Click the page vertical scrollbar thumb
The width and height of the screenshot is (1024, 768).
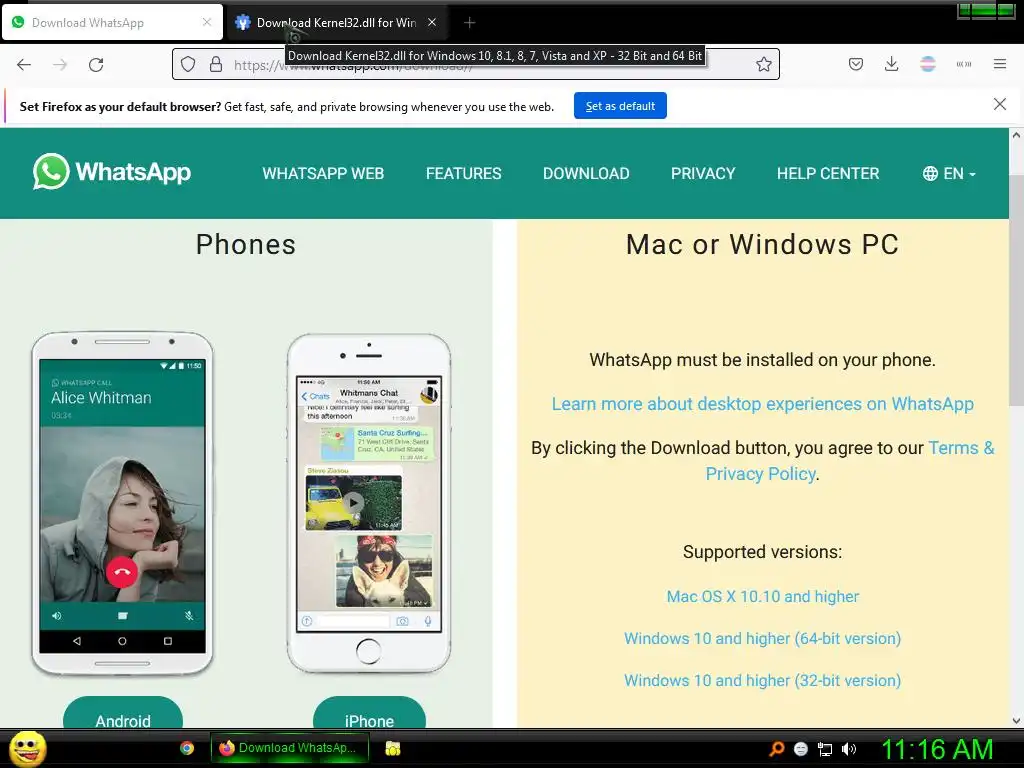1016,291
